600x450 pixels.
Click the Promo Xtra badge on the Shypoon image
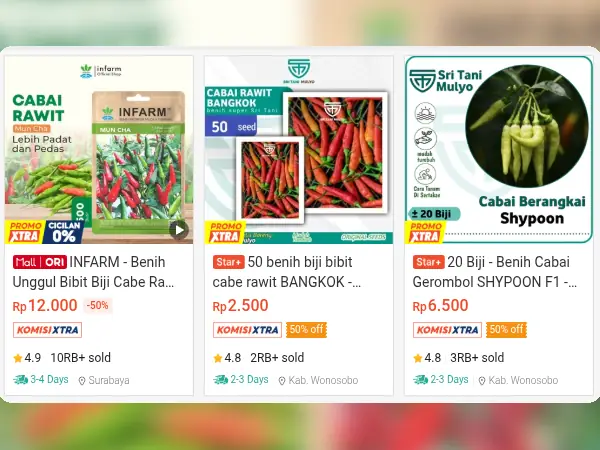[x=425, y=232]
